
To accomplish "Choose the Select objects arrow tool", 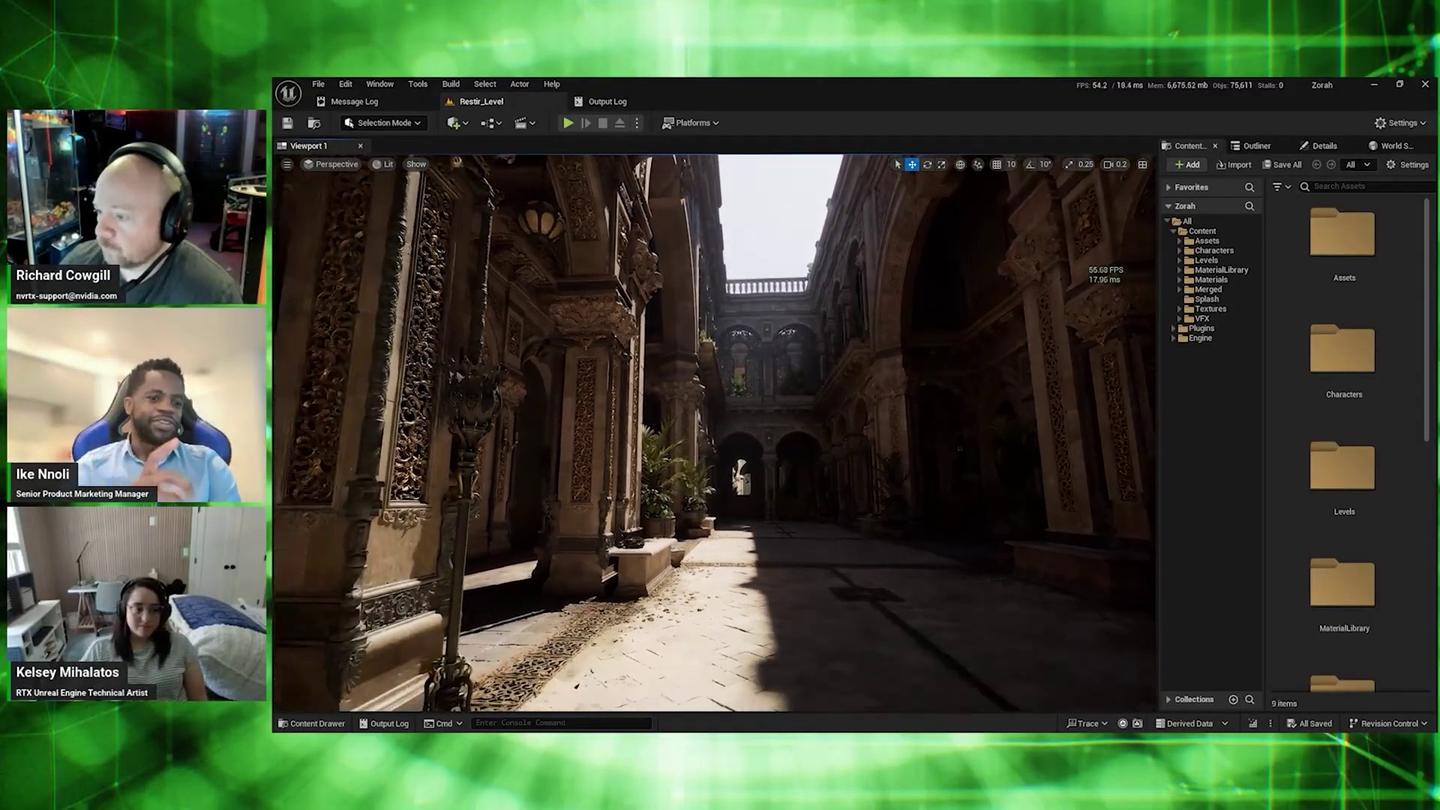I will 897,164.
